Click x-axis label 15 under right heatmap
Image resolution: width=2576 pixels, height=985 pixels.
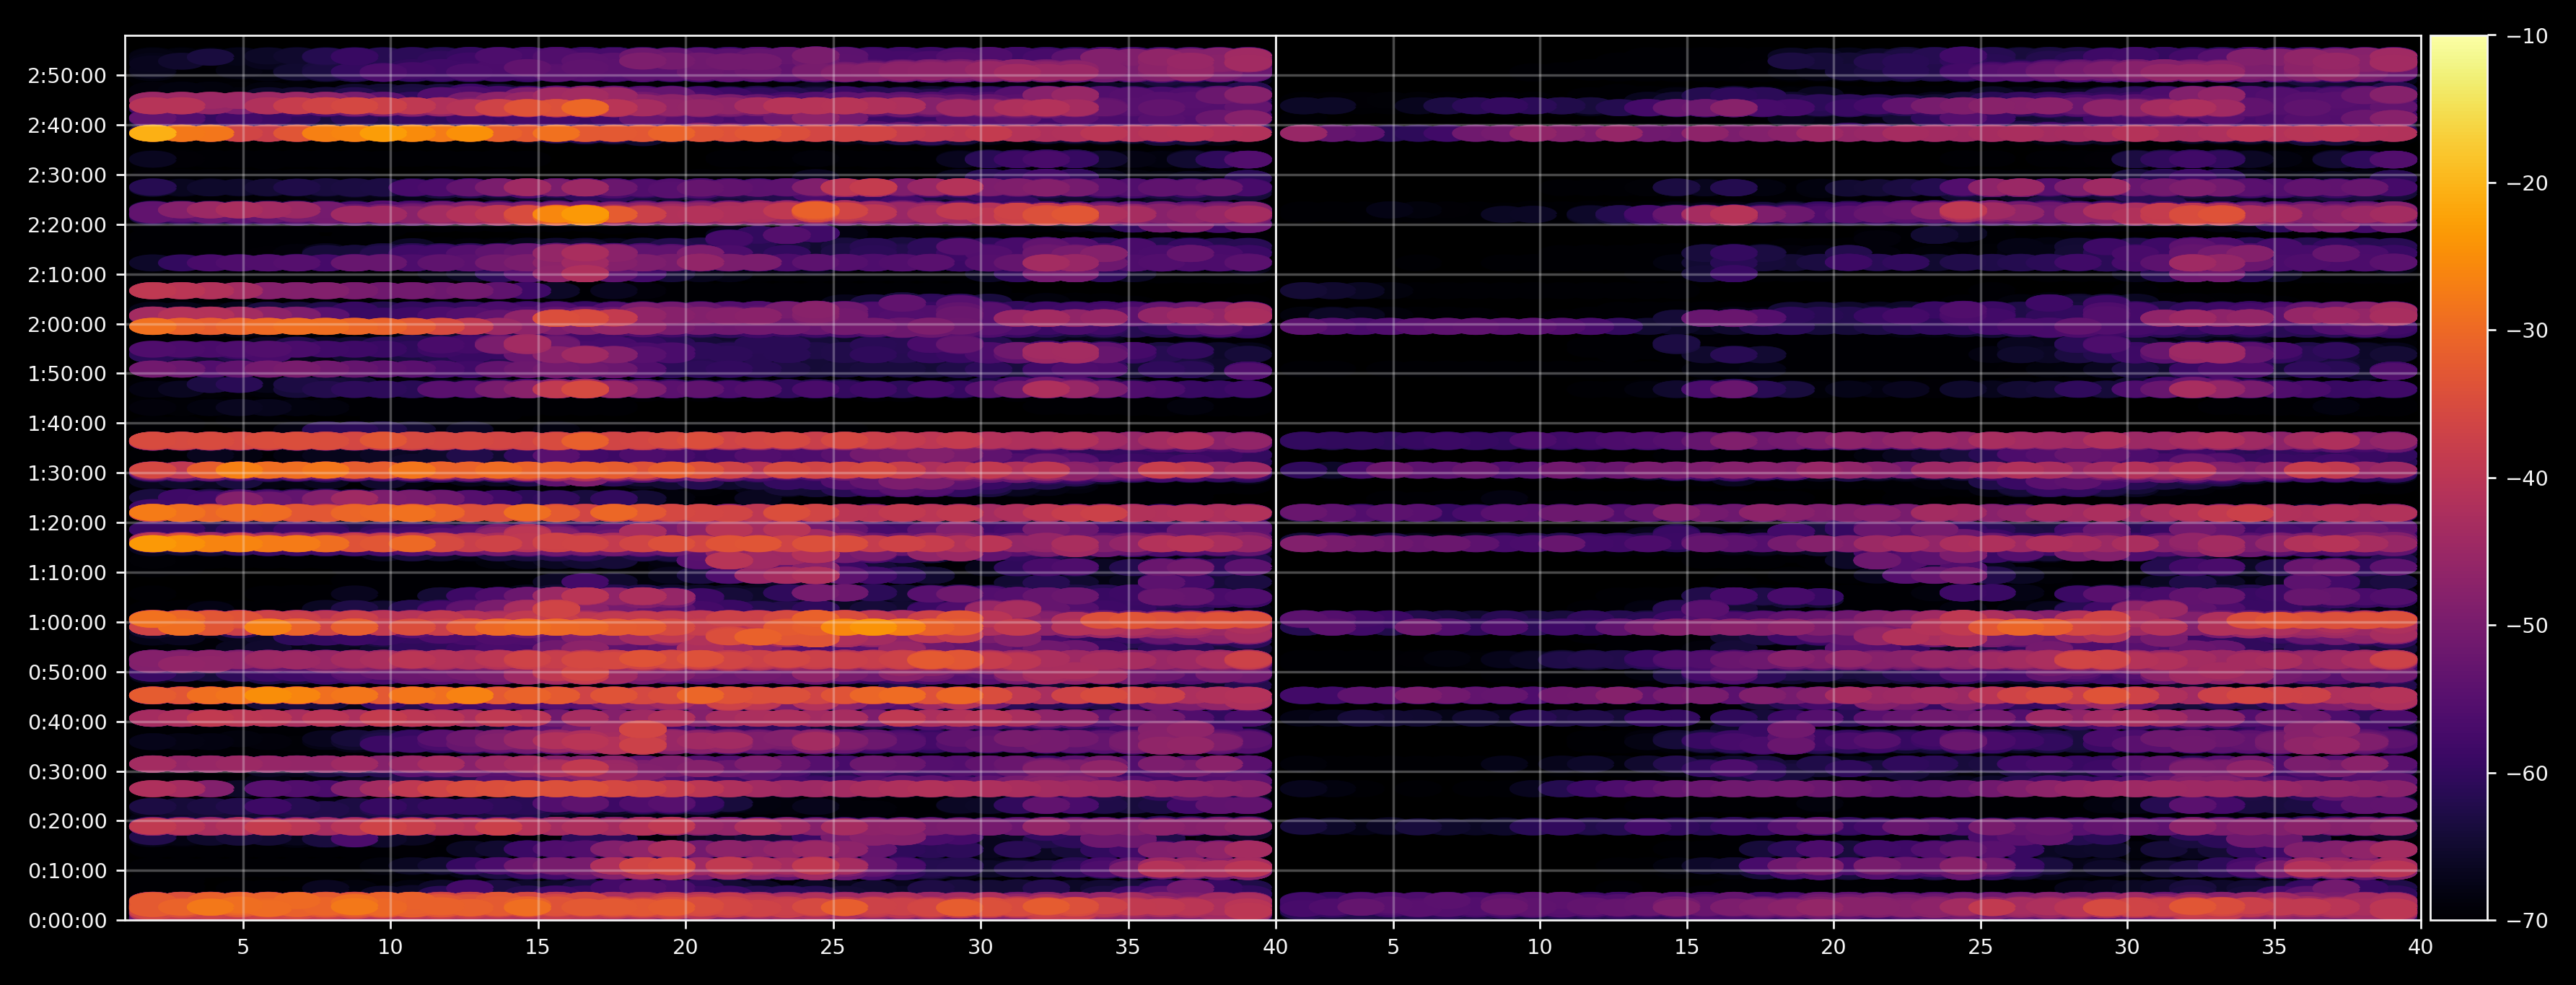tap(1687, 946)
